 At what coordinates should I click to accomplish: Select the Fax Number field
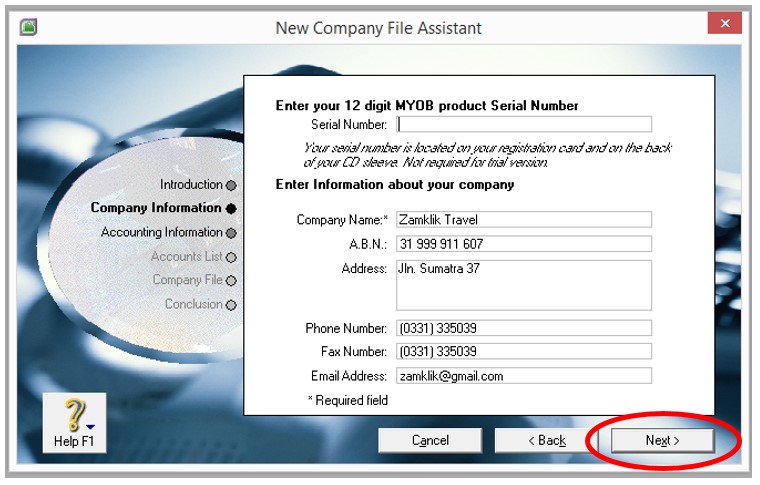click(524, 351)
